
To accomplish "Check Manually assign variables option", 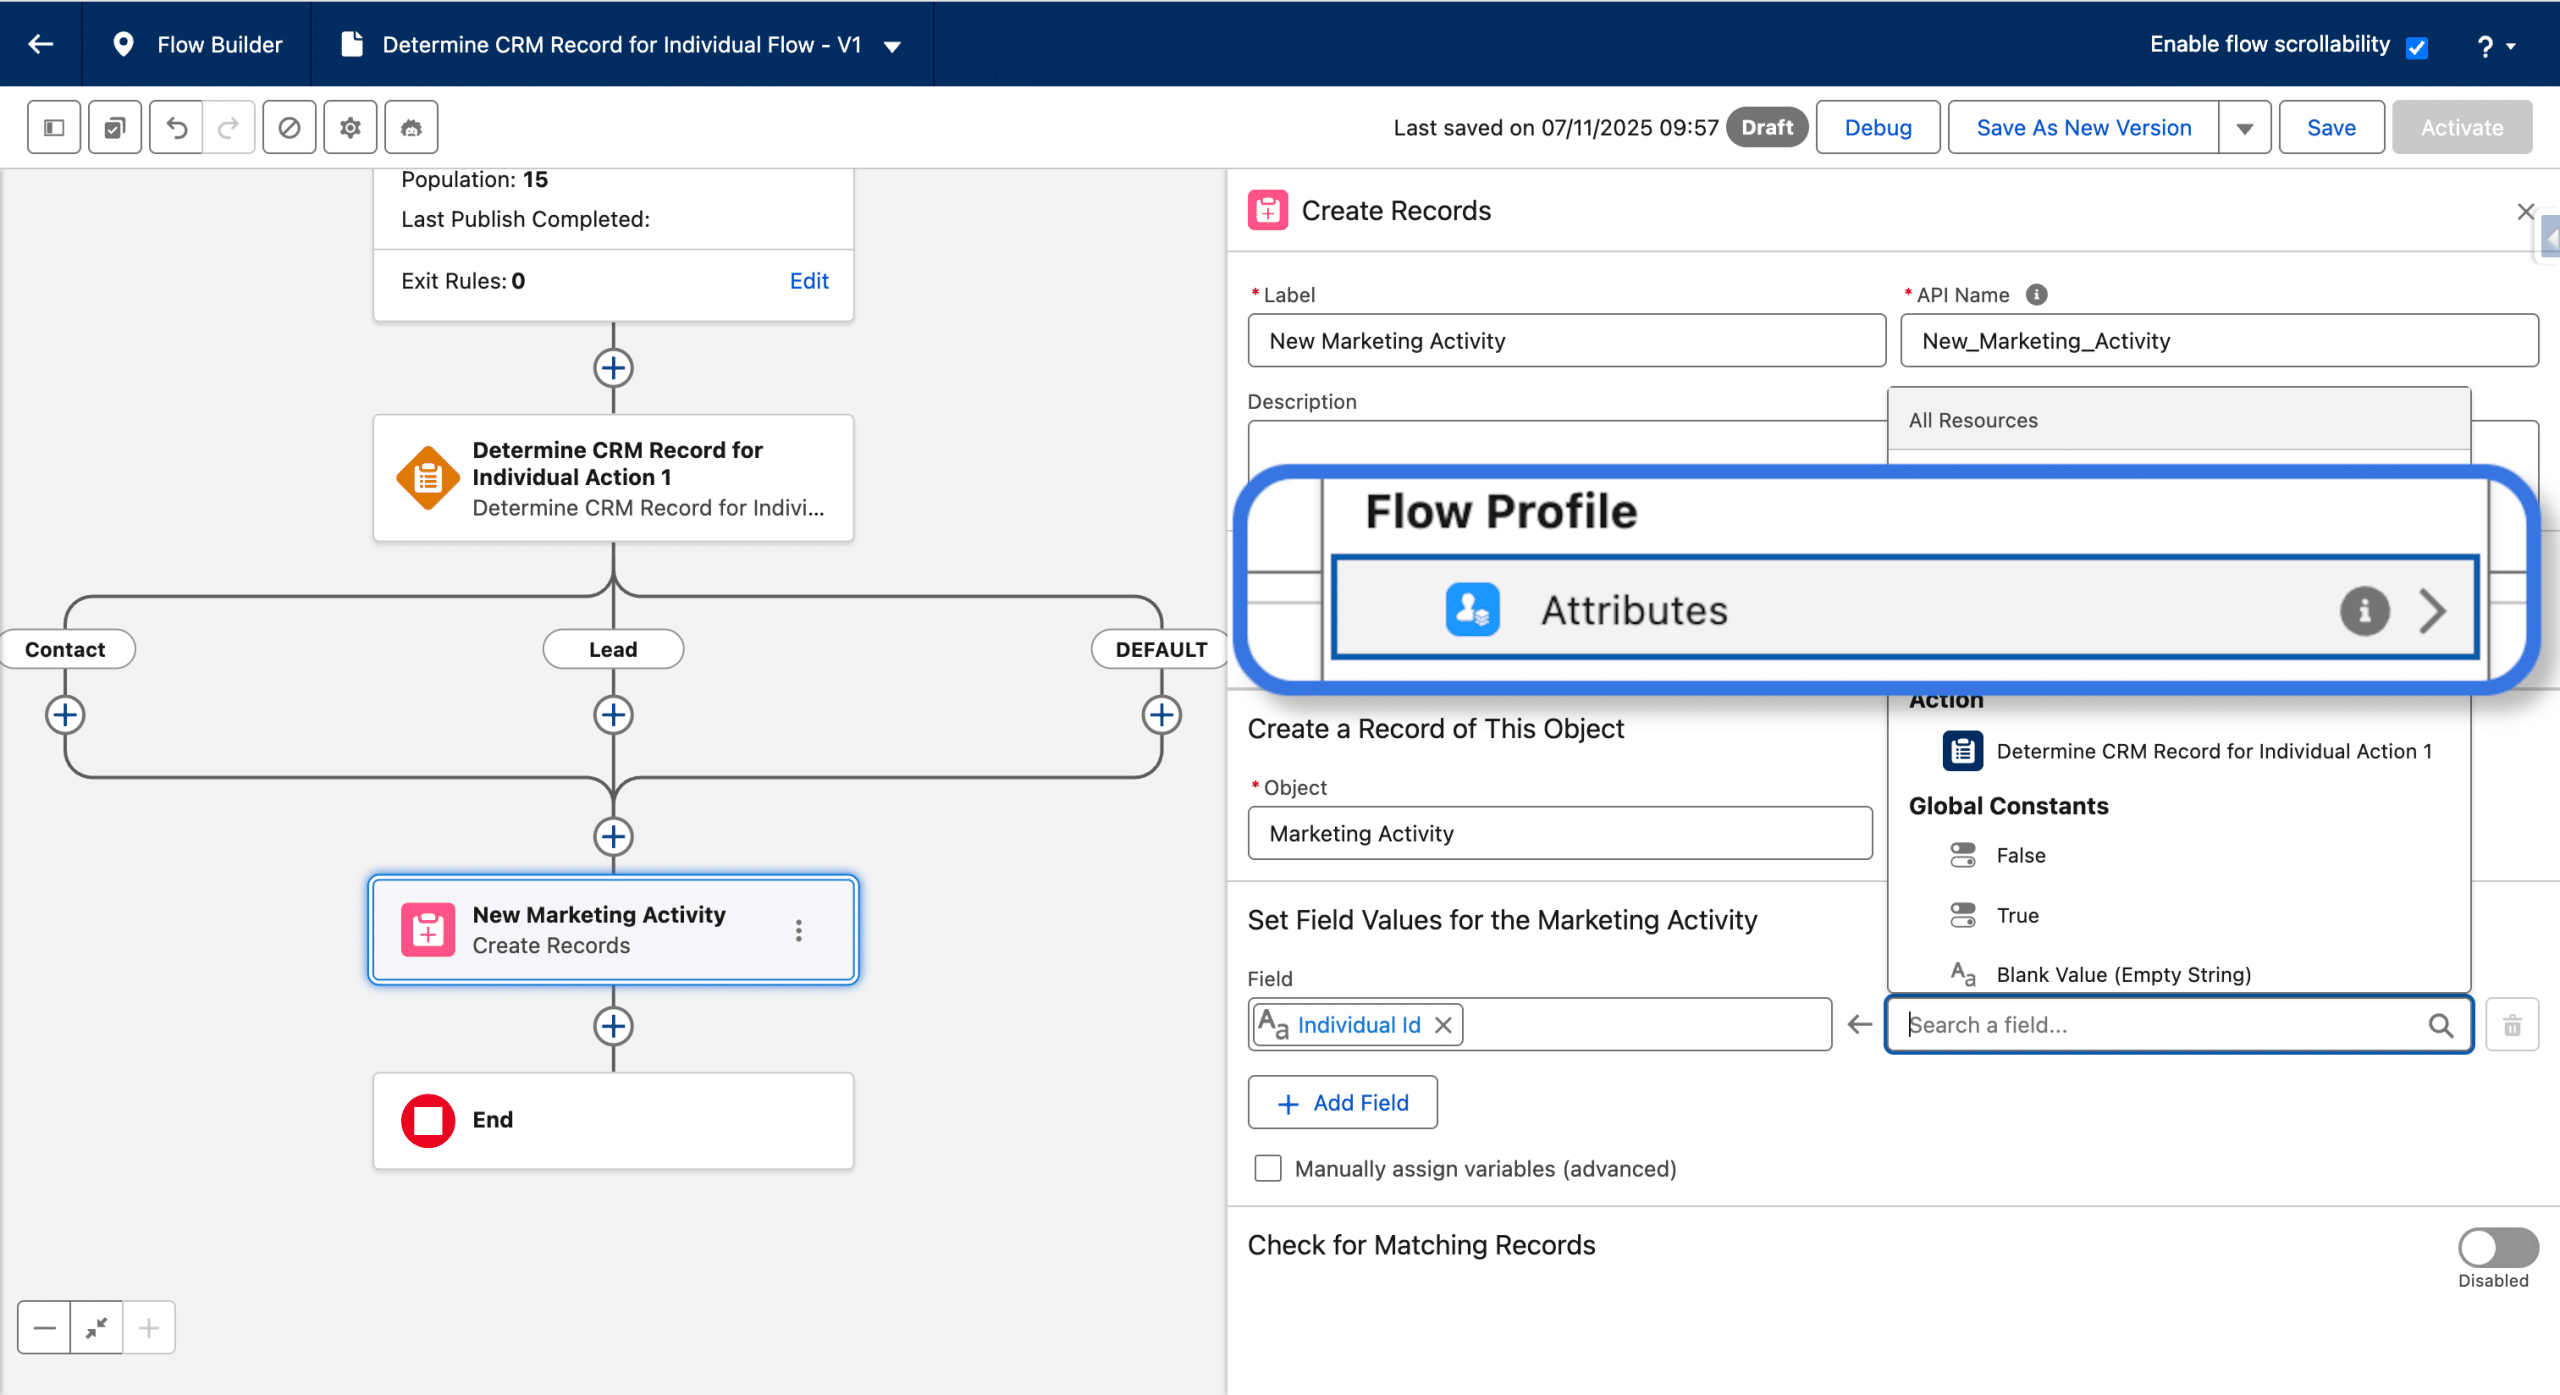I will [x=1268, y=1168].
